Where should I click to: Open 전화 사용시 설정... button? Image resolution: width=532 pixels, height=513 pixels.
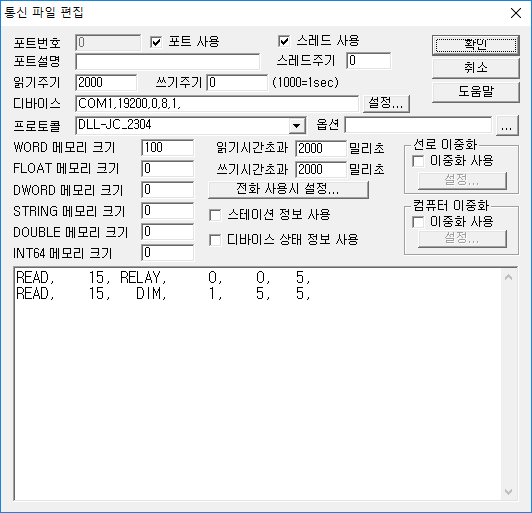[288, 189]
